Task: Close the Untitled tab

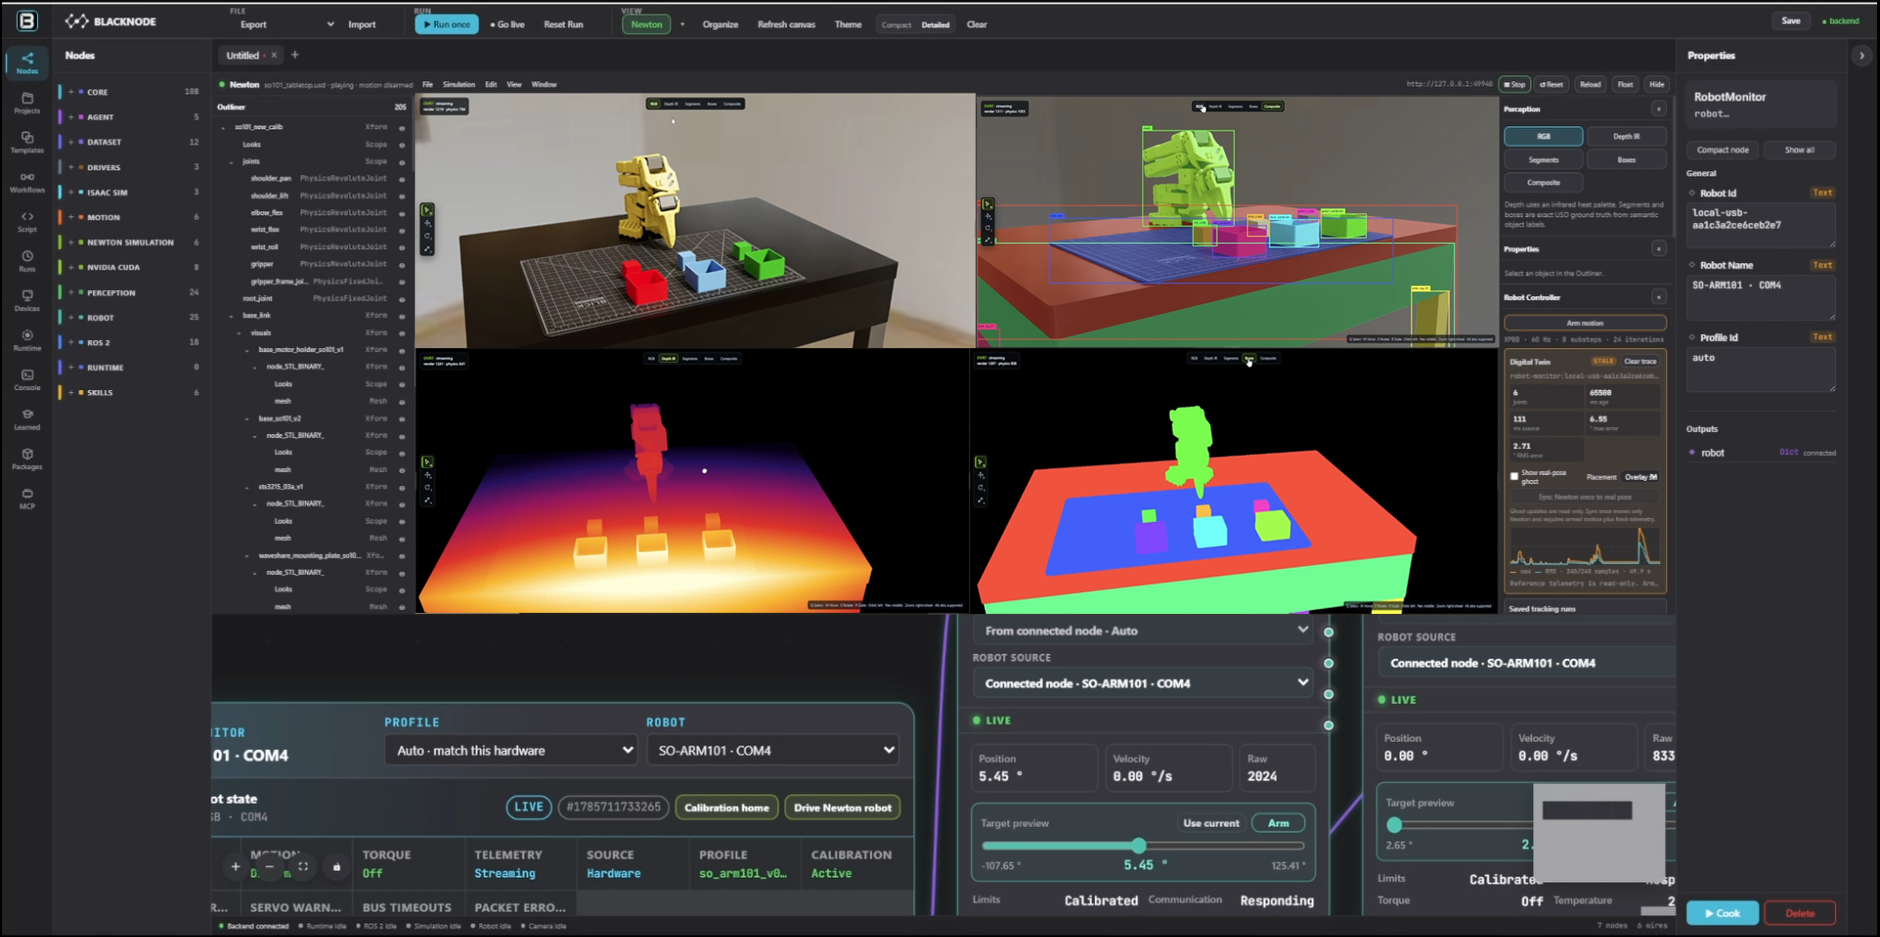Action: [274, 55]
